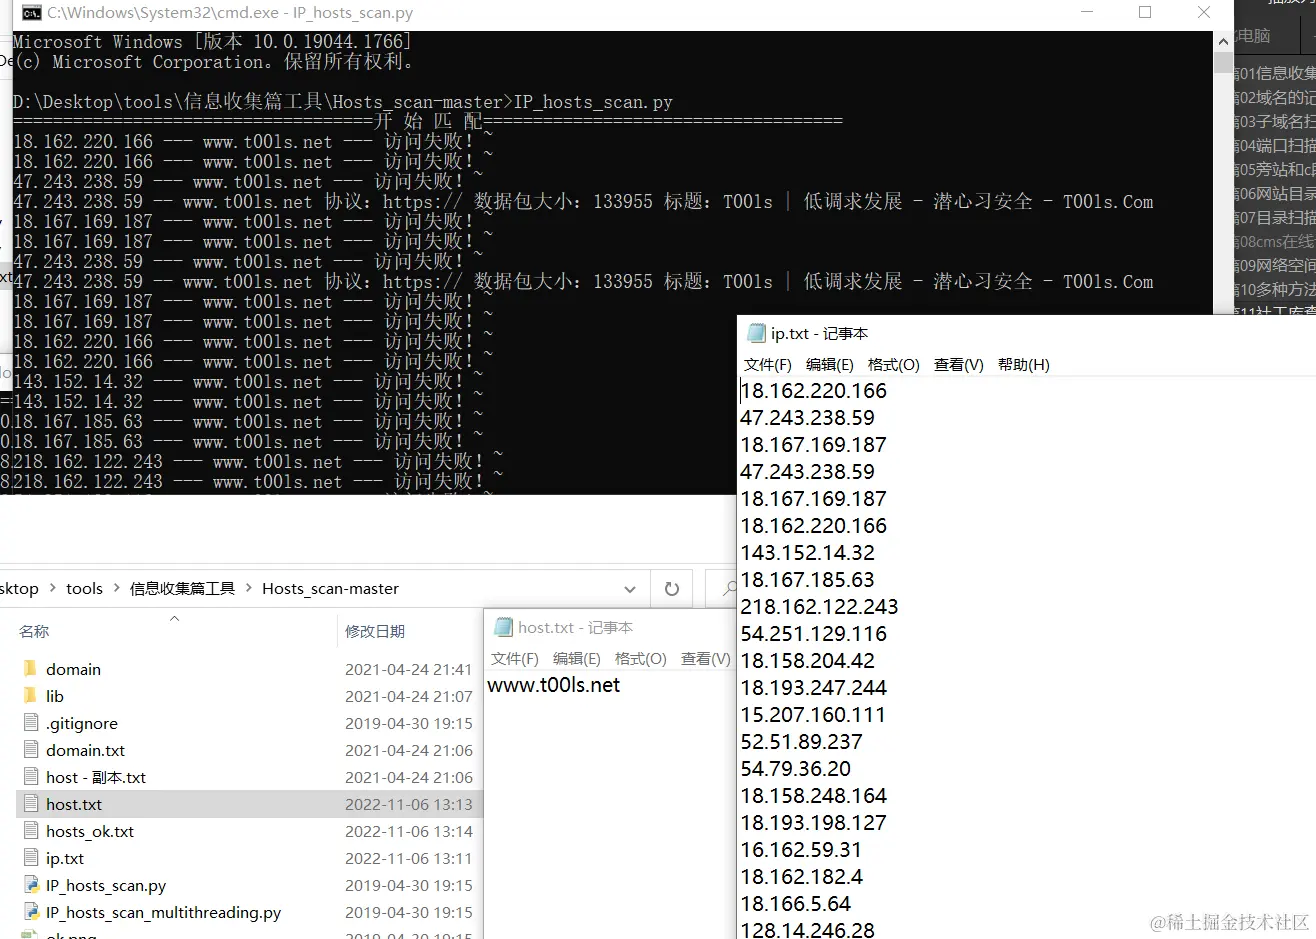
Task: Click the sort arrow above the 名称 column
Action: point(174,619)
